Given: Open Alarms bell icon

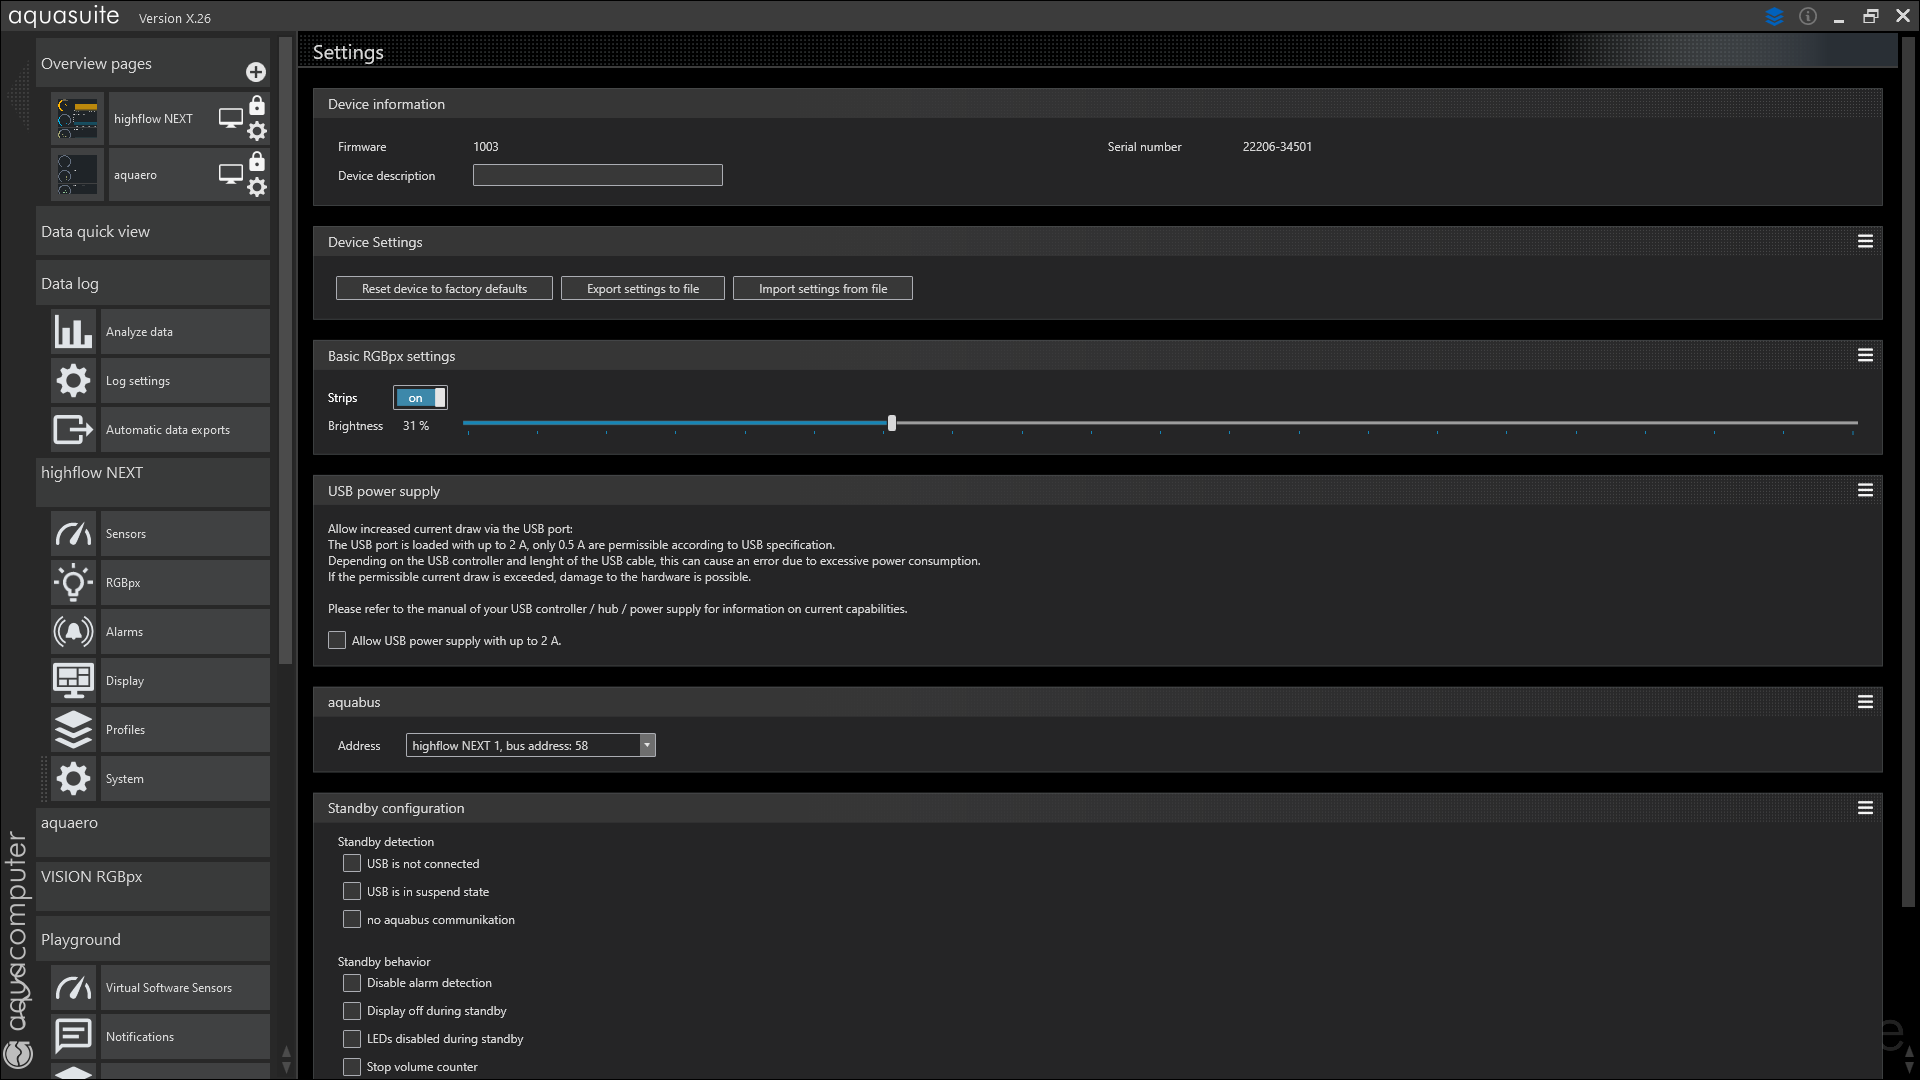Looking at the screenshot, I should [73, 632].
